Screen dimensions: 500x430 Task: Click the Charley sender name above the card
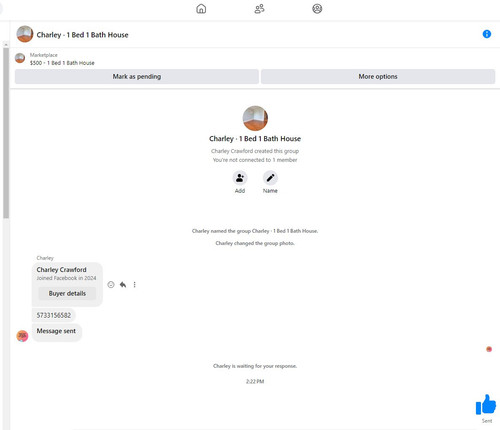click(45, 258)
